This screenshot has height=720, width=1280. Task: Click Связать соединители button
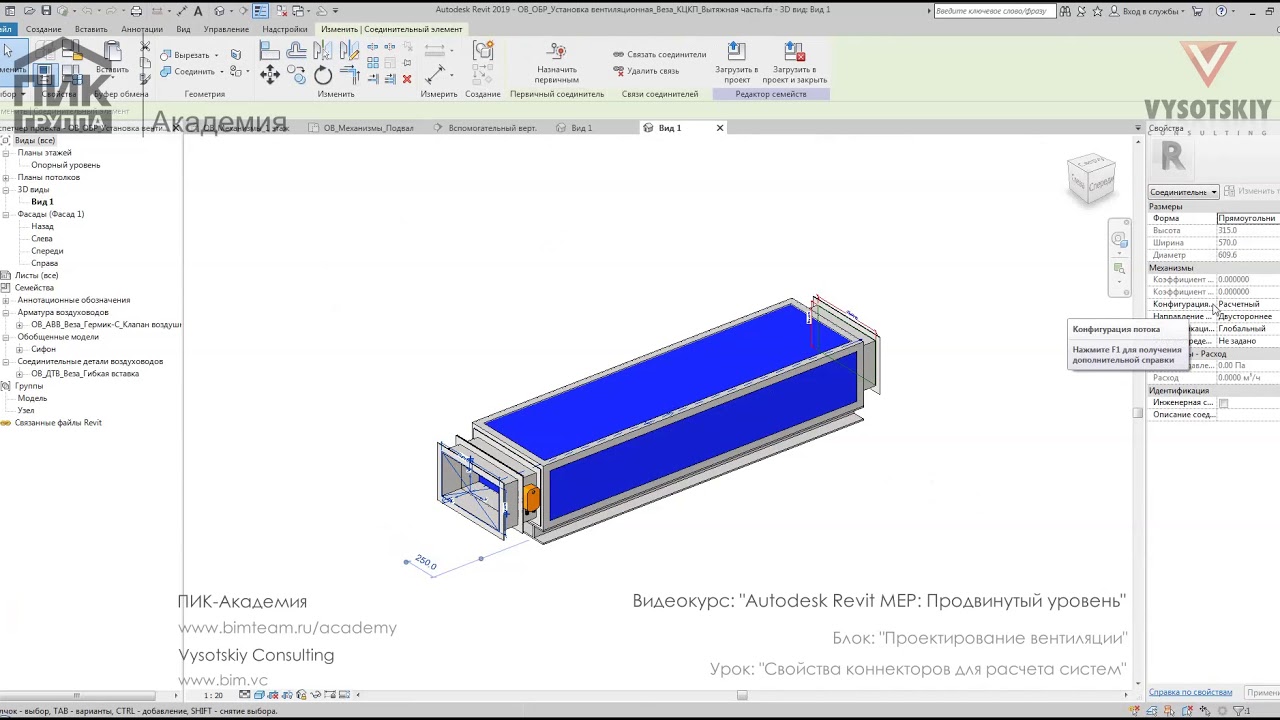coord(659,55)
